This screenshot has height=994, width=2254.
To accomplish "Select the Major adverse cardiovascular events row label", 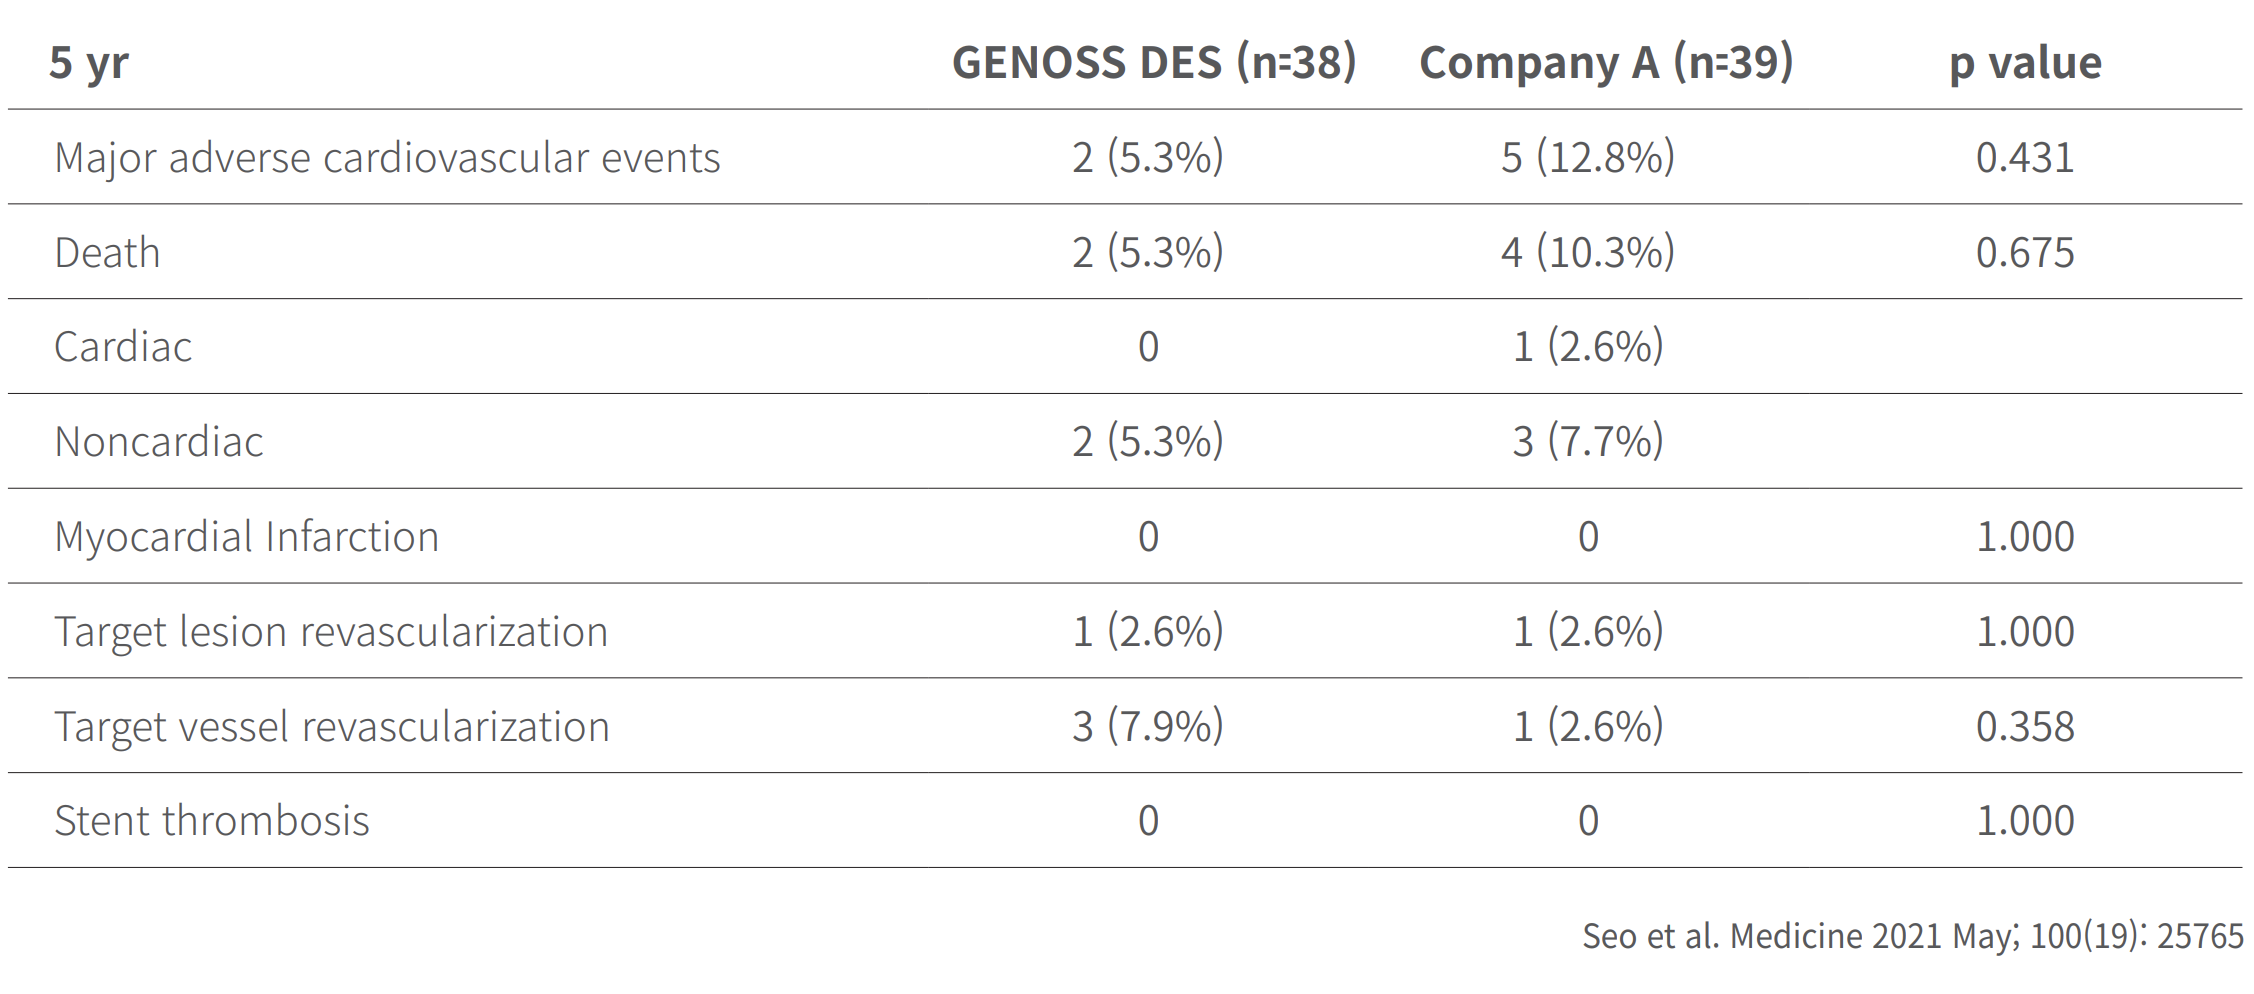I will [387, 158].
